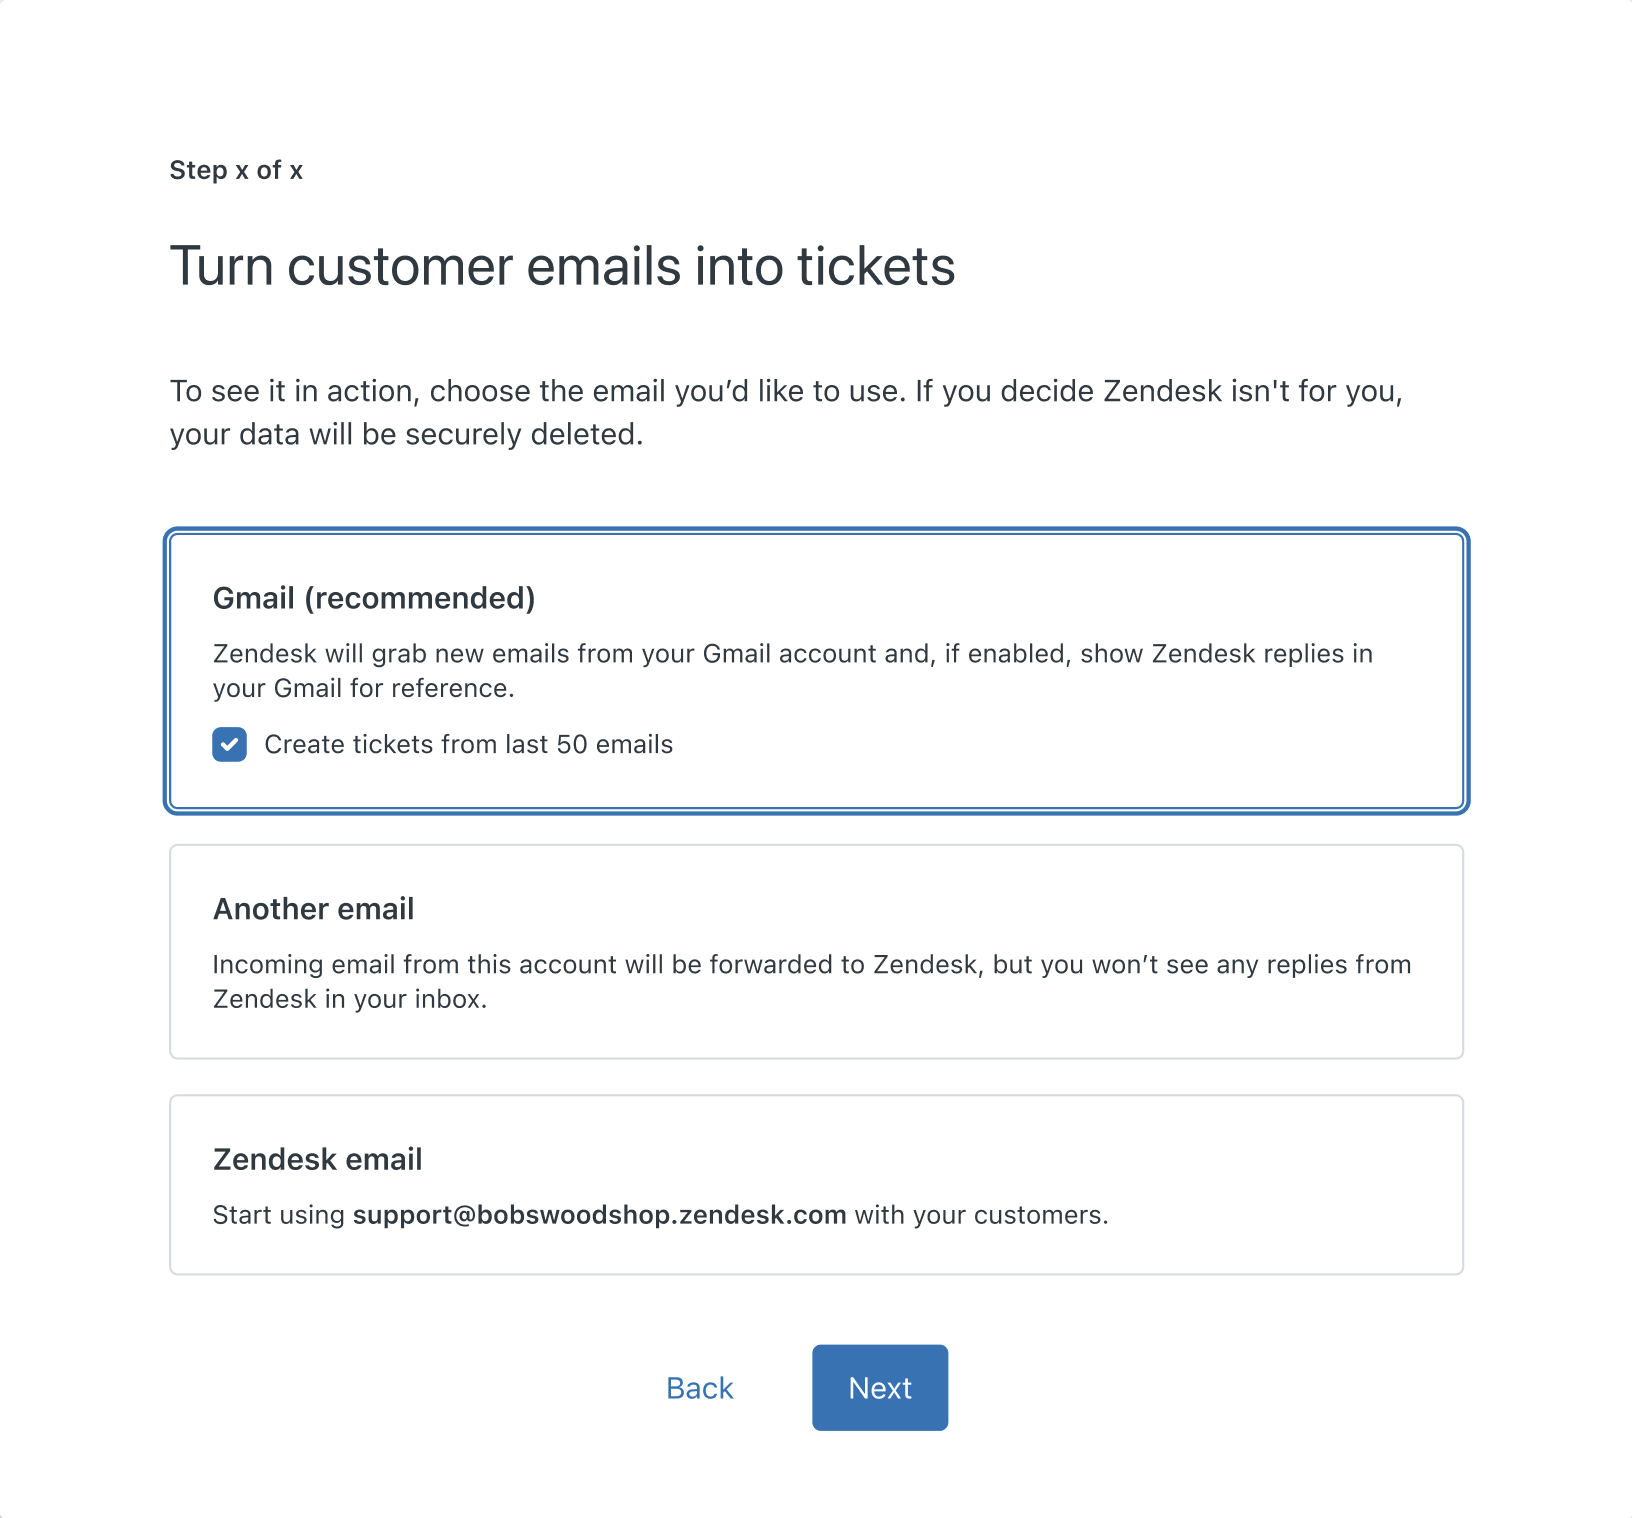Click the Another email forwarding description

pyautogui.click(x=812, y=981)
